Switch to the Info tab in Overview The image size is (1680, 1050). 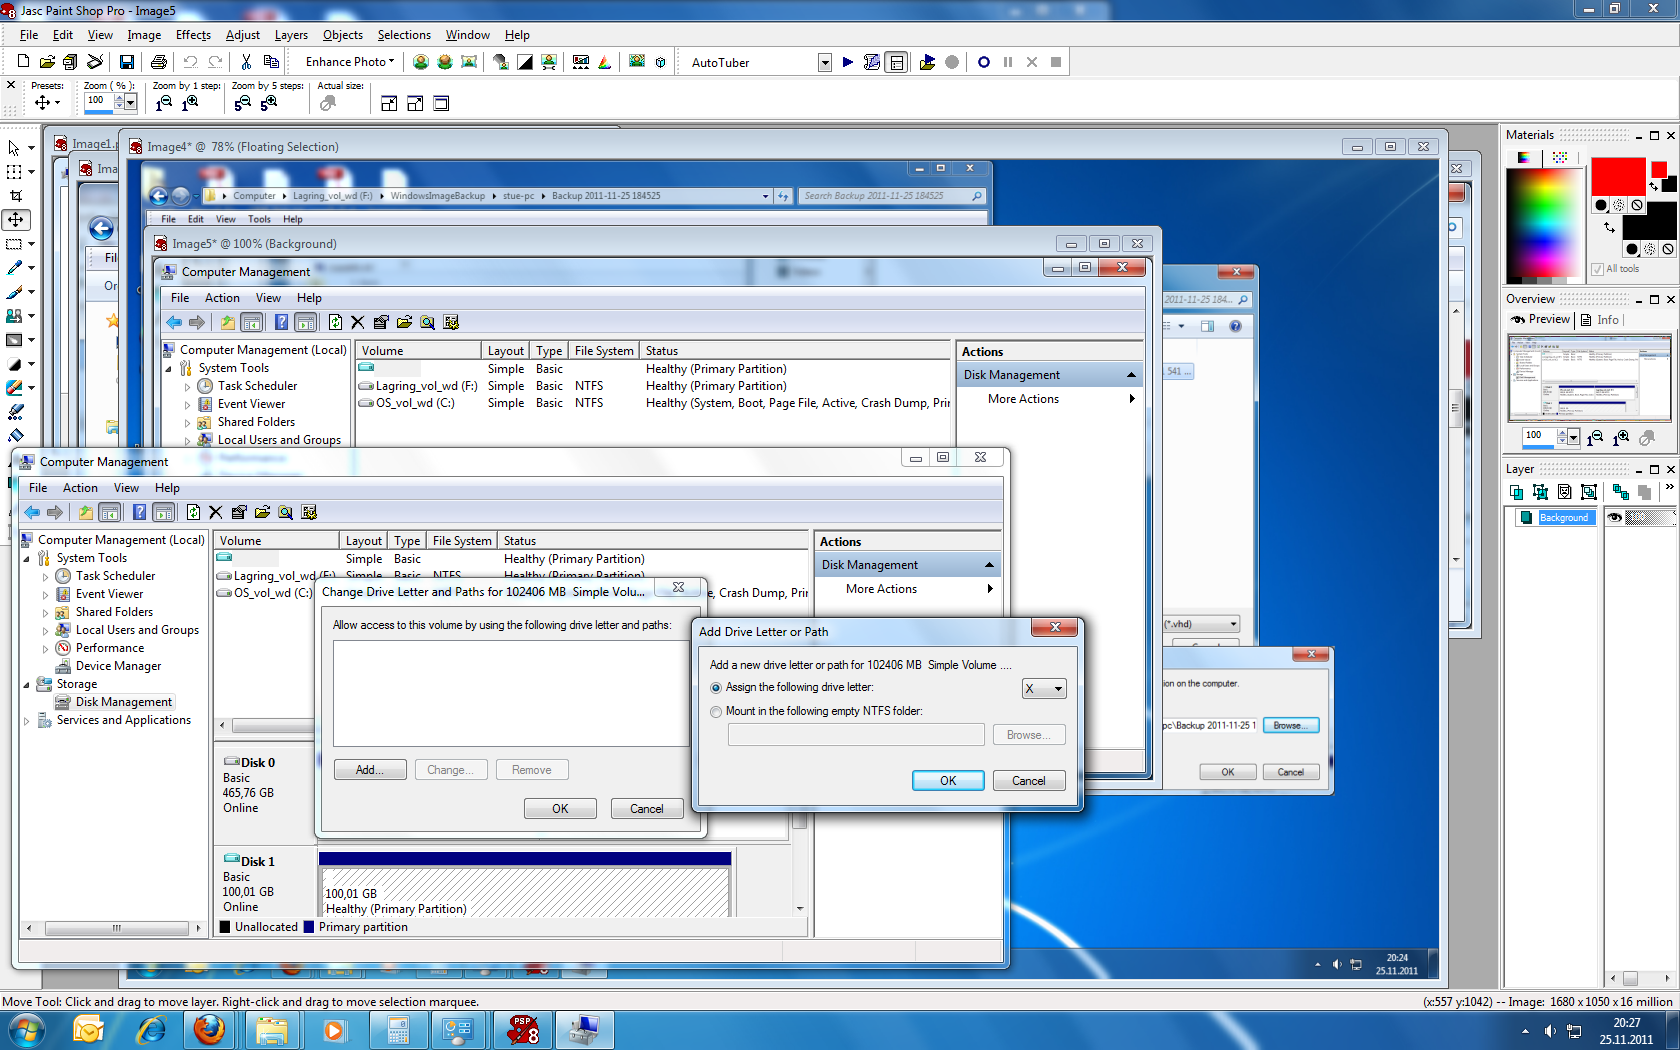point(1601,320)
